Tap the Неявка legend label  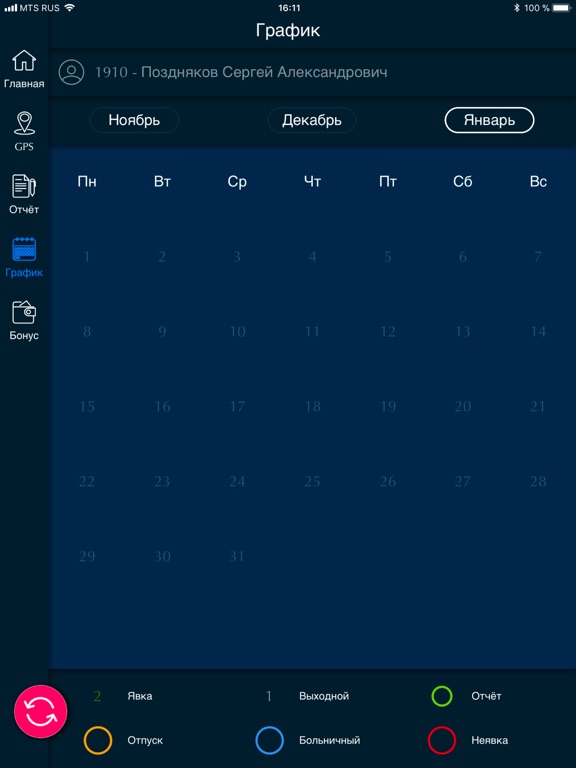(x=489, y=740)
